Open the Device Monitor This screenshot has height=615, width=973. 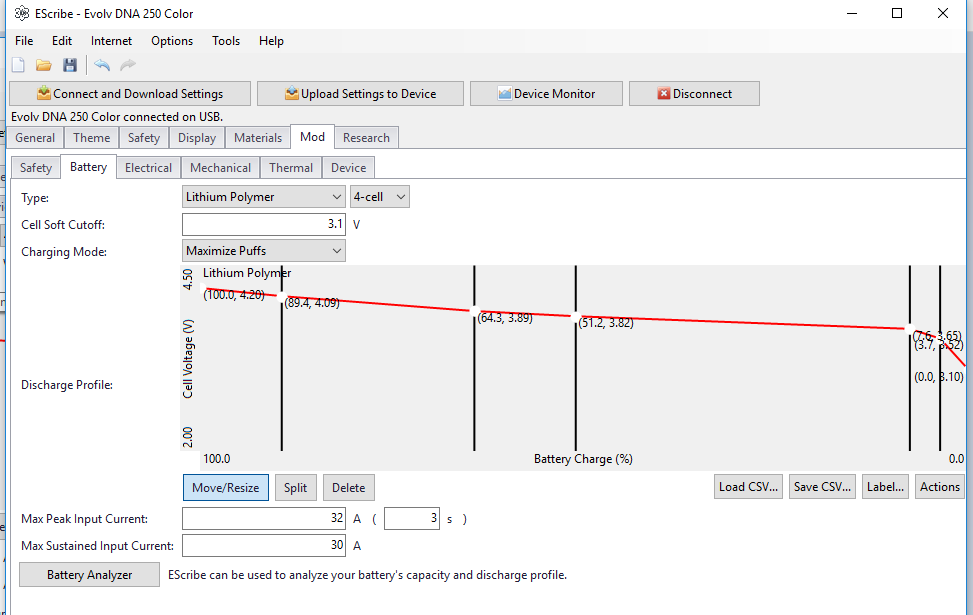pos(546,94)
